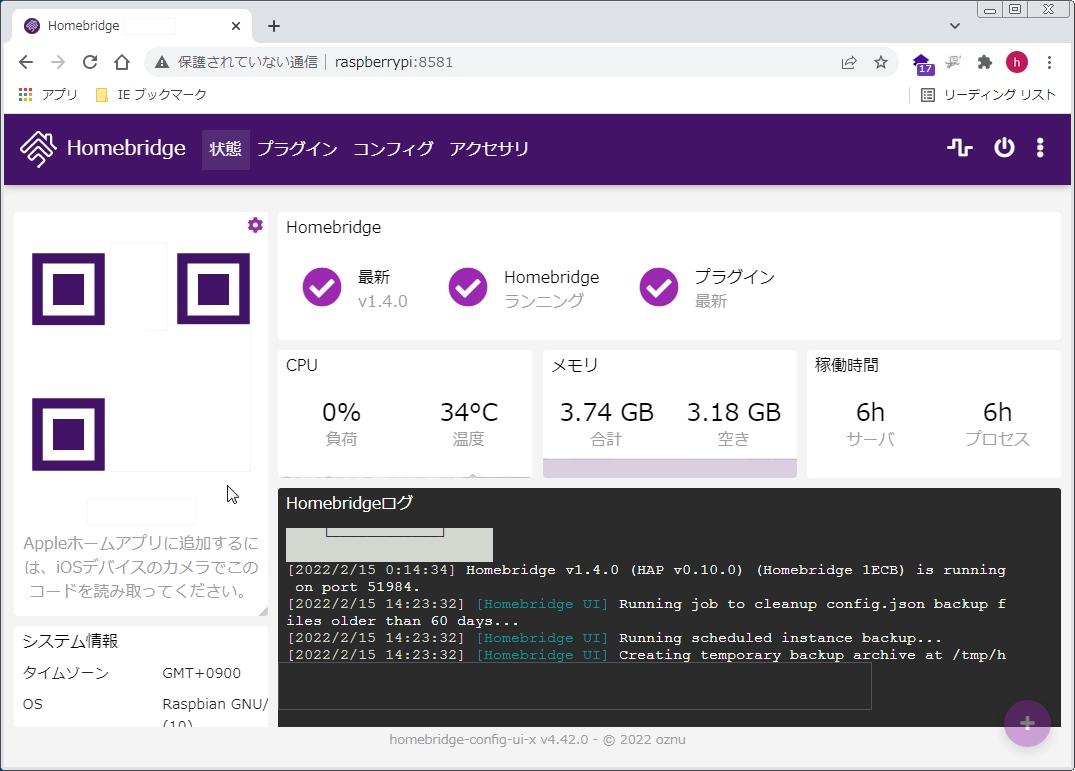Click the extension icon beside the 17 badge

(x=953, y=62)
